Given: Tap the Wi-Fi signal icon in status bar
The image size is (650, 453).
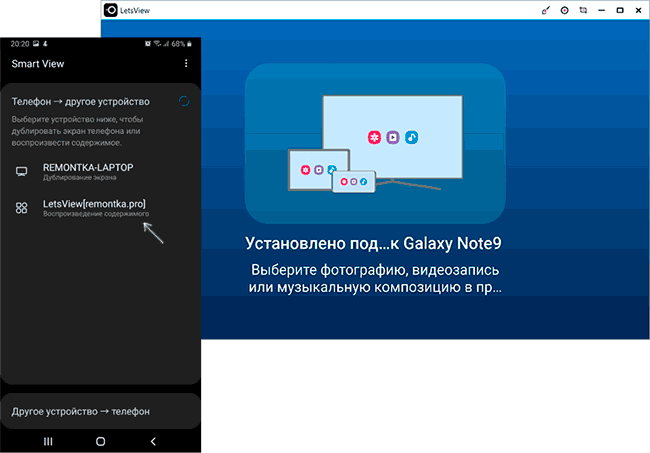Looking at the screenshot, I should pyautogui.click(x=157, y=44).
